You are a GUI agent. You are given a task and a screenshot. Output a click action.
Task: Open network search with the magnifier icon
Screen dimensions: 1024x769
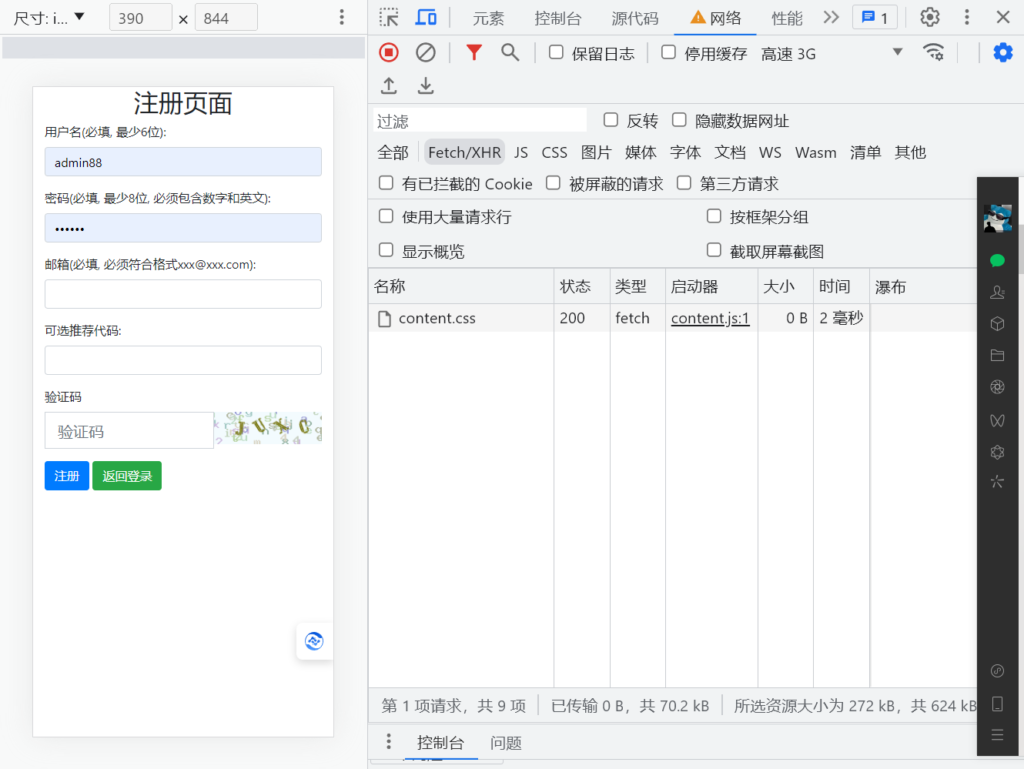(x=510, y=52)
